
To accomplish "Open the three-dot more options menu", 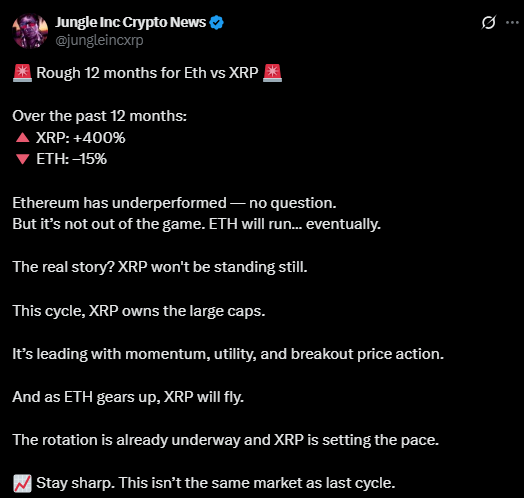I will click(x=512, y=22).
